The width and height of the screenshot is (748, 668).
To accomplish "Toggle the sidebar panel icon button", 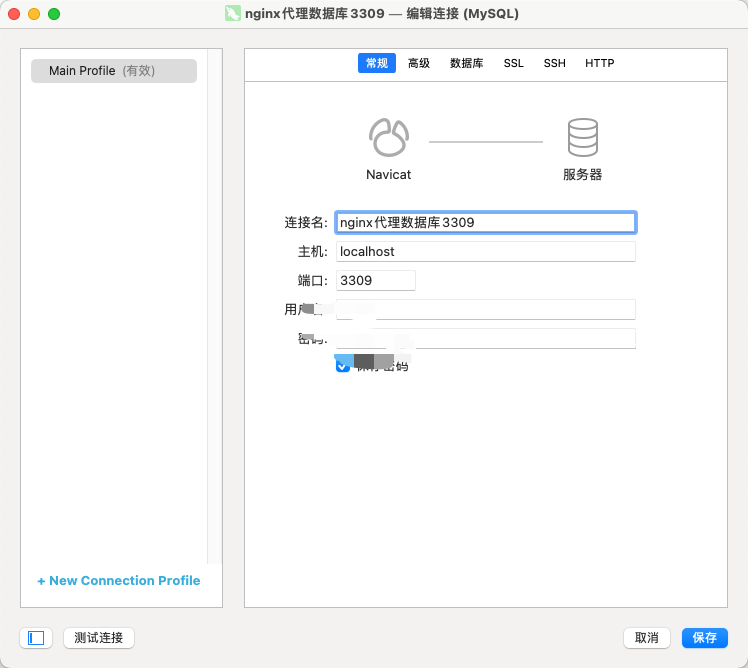I will tap(36, 638).
